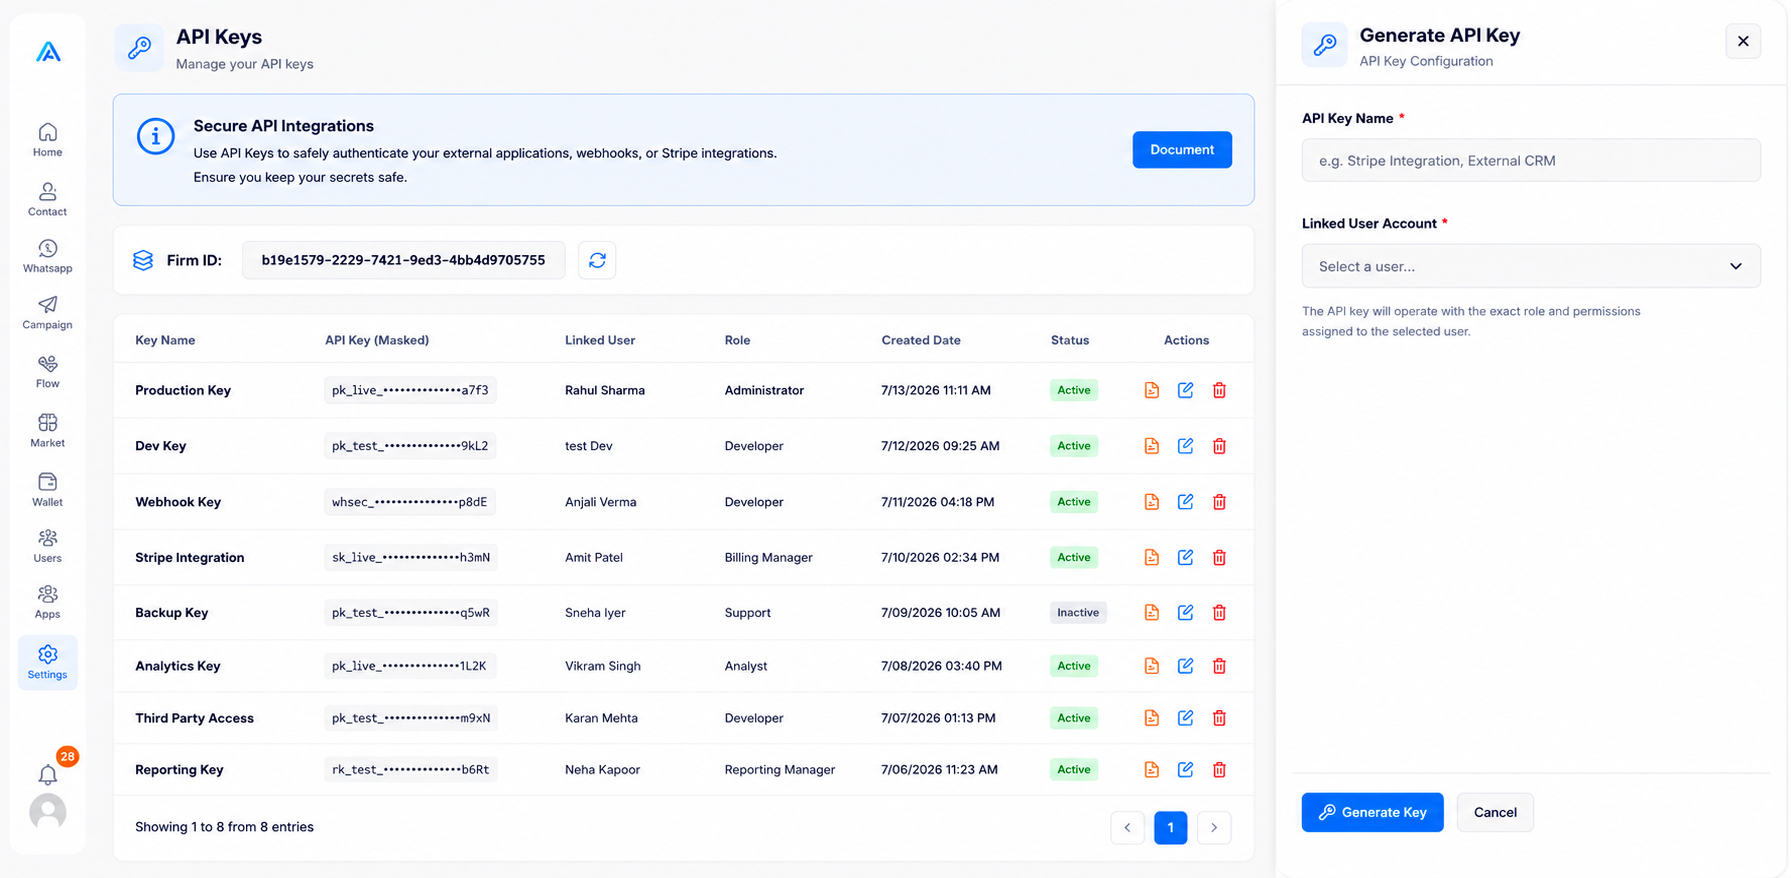
Task: Delete the Production Key
Action: coord(1219,390)
